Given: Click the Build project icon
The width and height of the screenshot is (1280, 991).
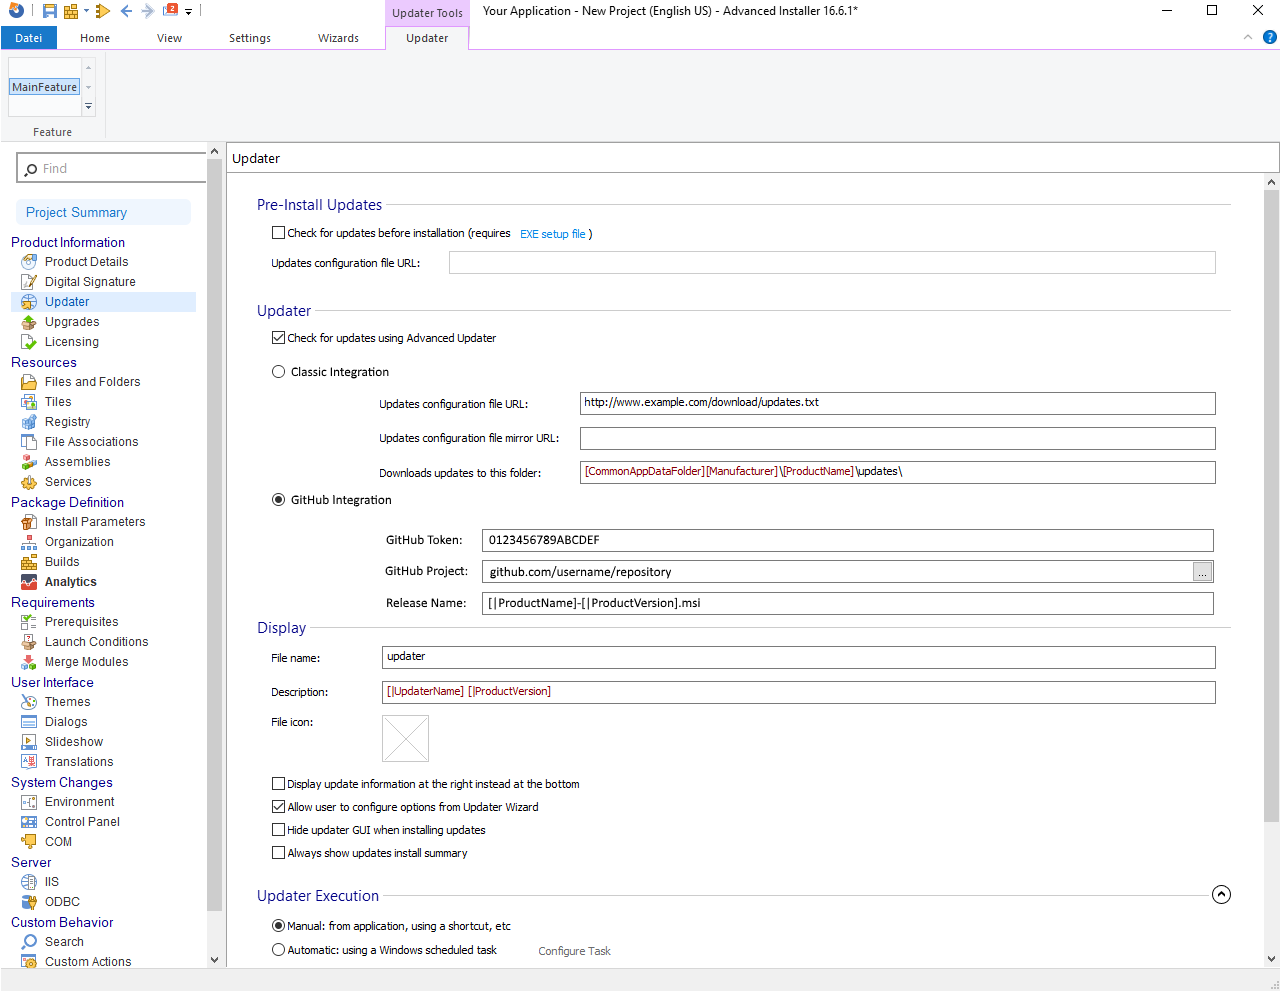Looking at the screenshot, I should tap(70, 11).
